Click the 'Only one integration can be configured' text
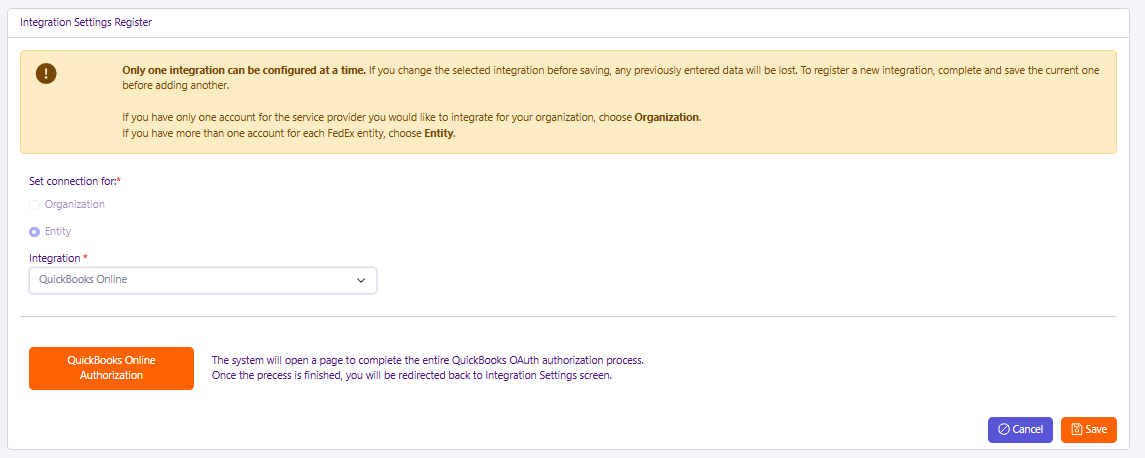Image resolution: width=1145 pixels, height=458 pixels. tap(244, 71)
